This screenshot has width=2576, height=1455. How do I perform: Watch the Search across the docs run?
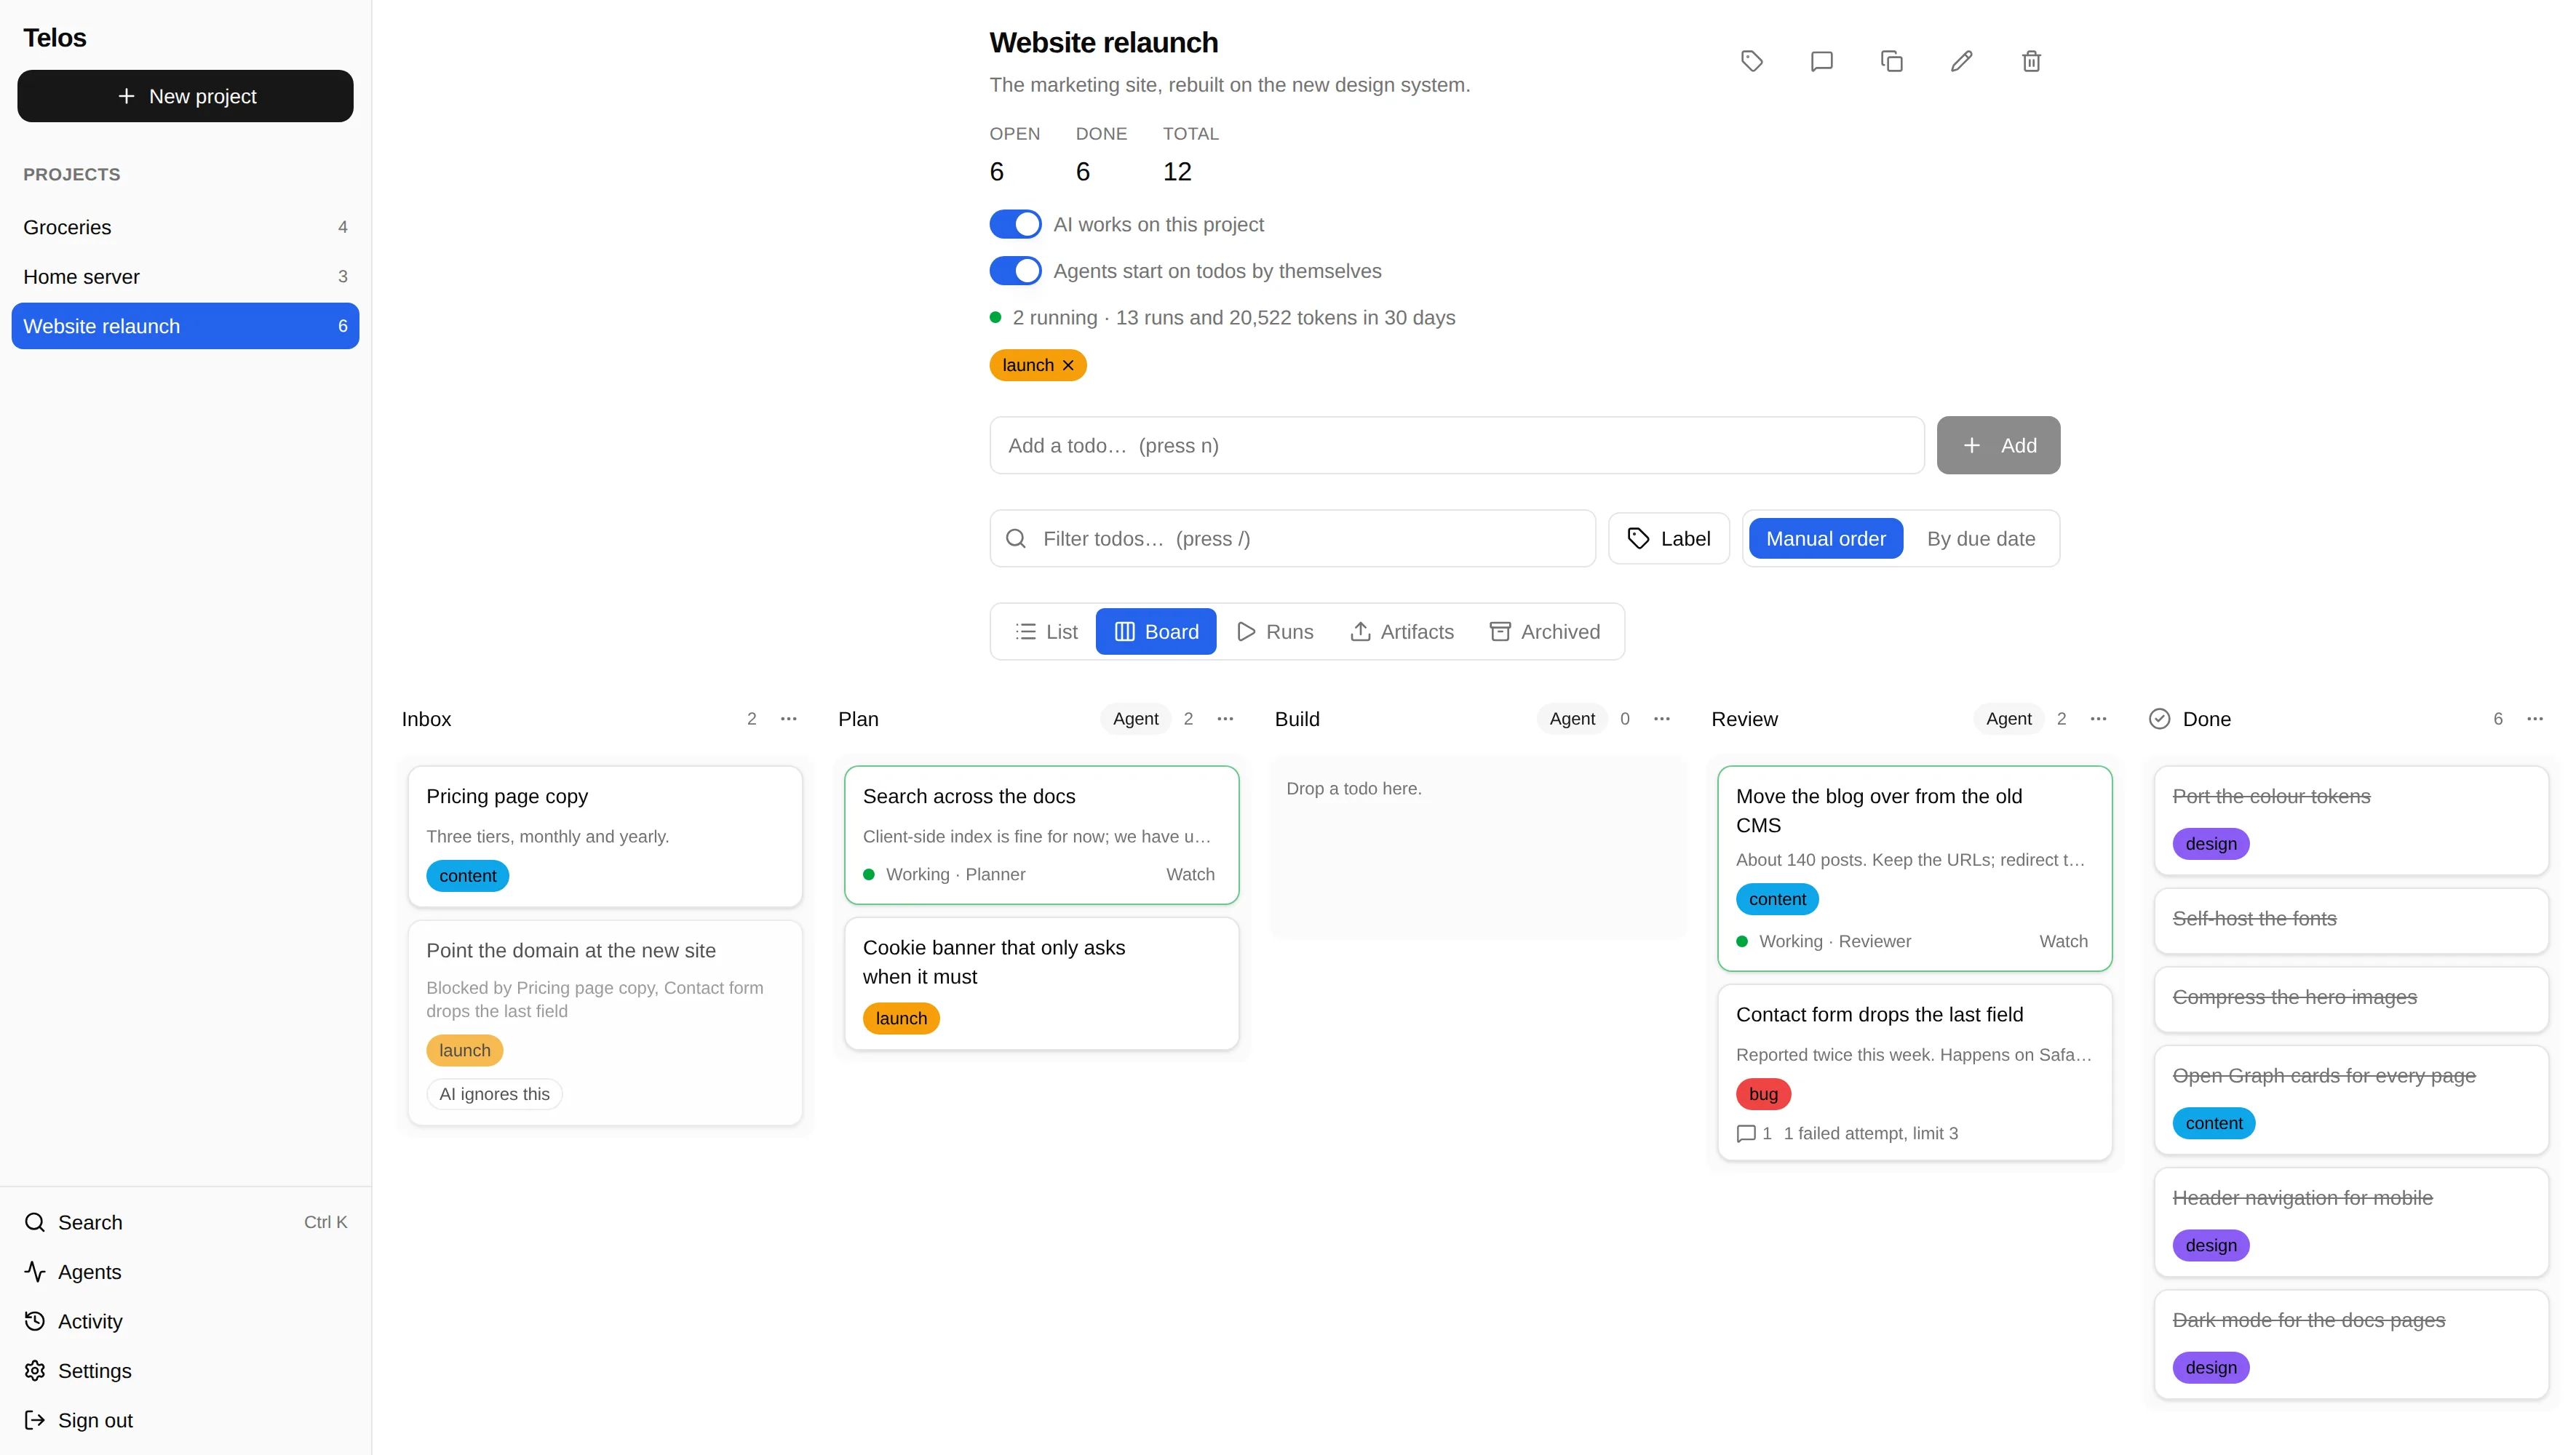[x=1190, y=874]
